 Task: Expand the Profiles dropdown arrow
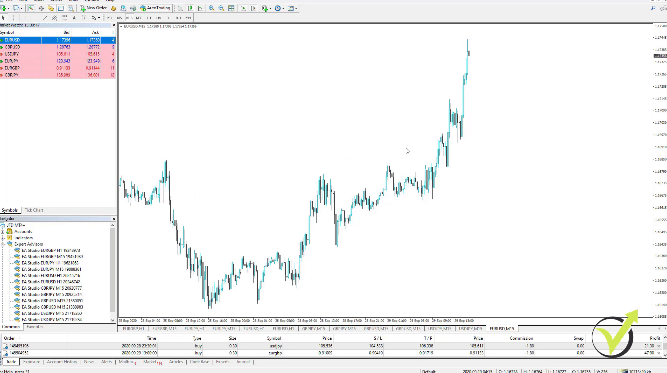[x=22, y=9]
